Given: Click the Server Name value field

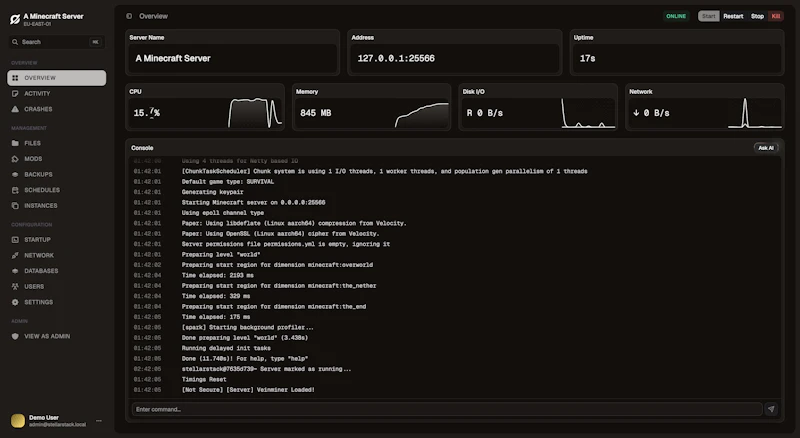Looking at the screenshot, I should pyautogui.click(x=232, y=58).
